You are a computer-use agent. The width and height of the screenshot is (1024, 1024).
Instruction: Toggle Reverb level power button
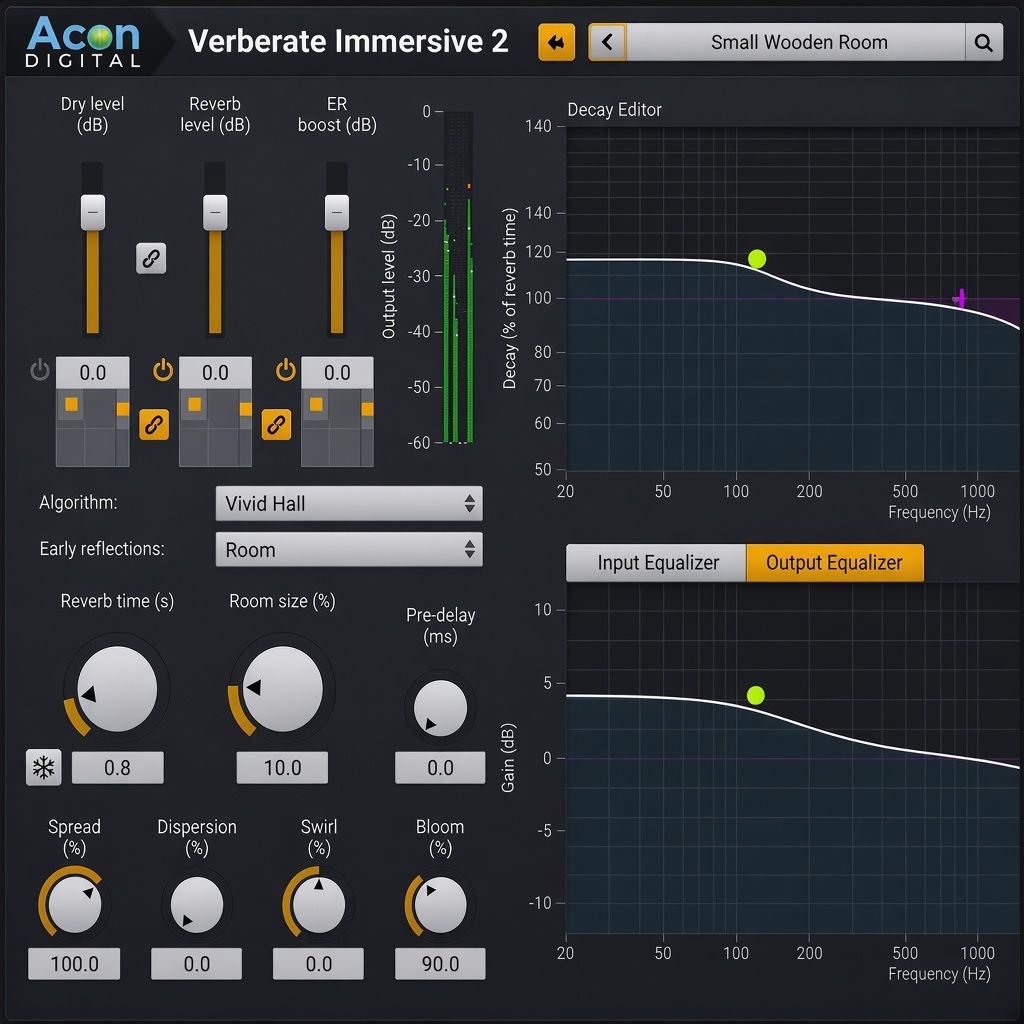click(x=163, y=370)
